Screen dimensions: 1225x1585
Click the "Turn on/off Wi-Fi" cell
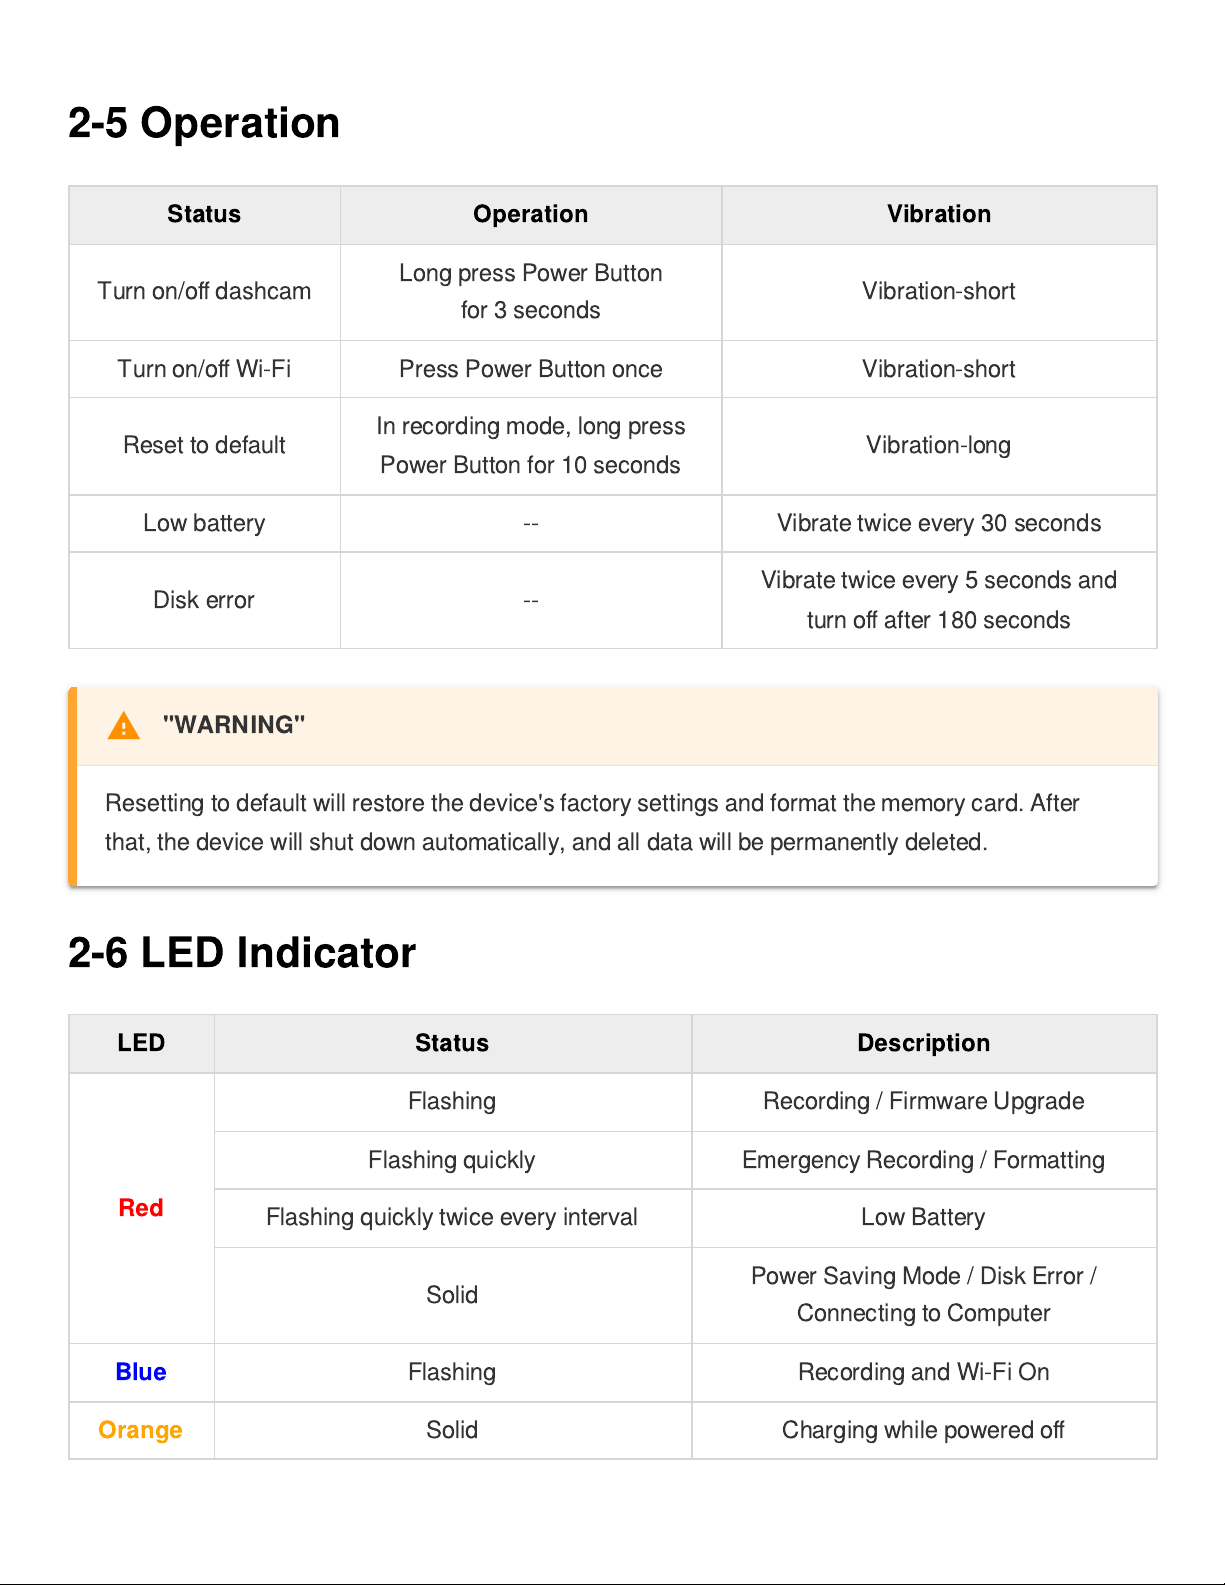click(204, 369)
